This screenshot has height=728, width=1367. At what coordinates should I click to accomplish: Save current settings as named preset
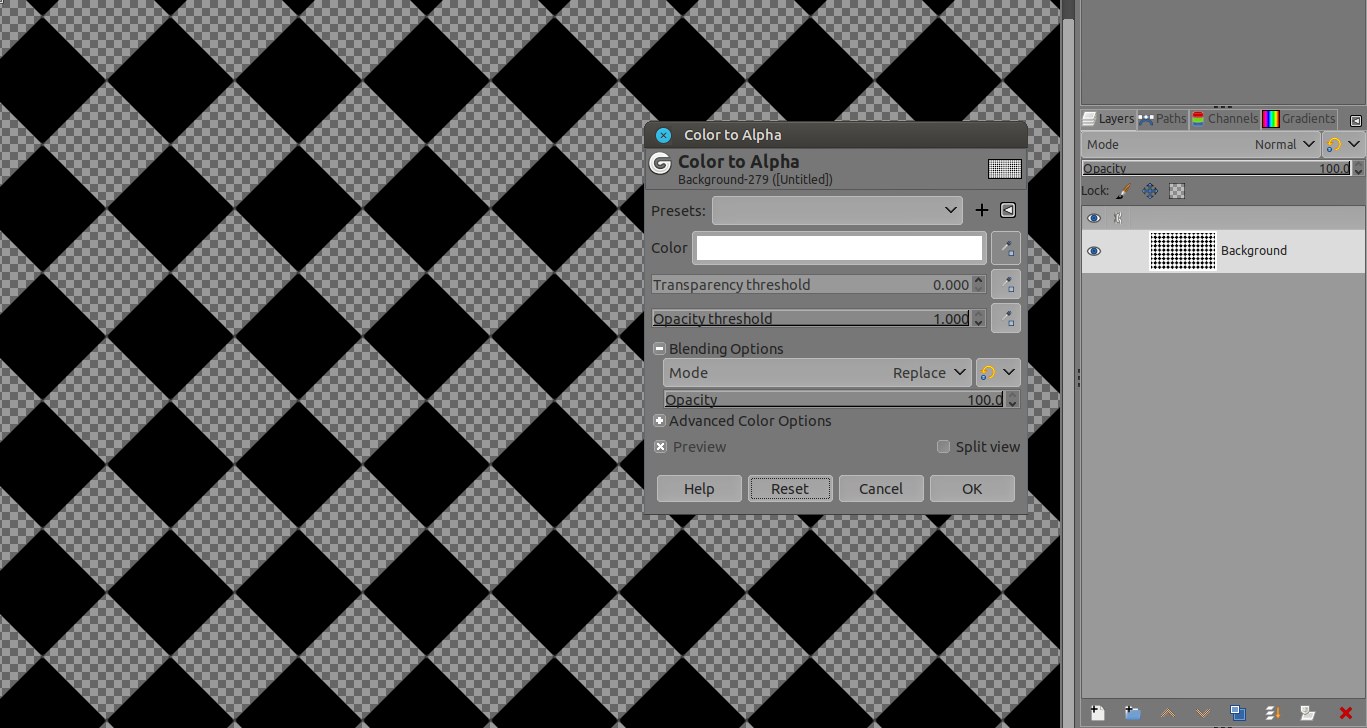[981, 210]
